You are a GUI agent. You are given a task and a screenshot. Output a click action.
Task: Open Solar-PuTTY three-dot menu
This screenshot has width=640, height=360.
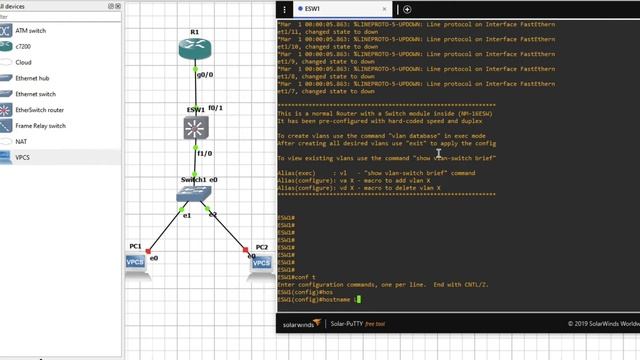tap(284, 9)
